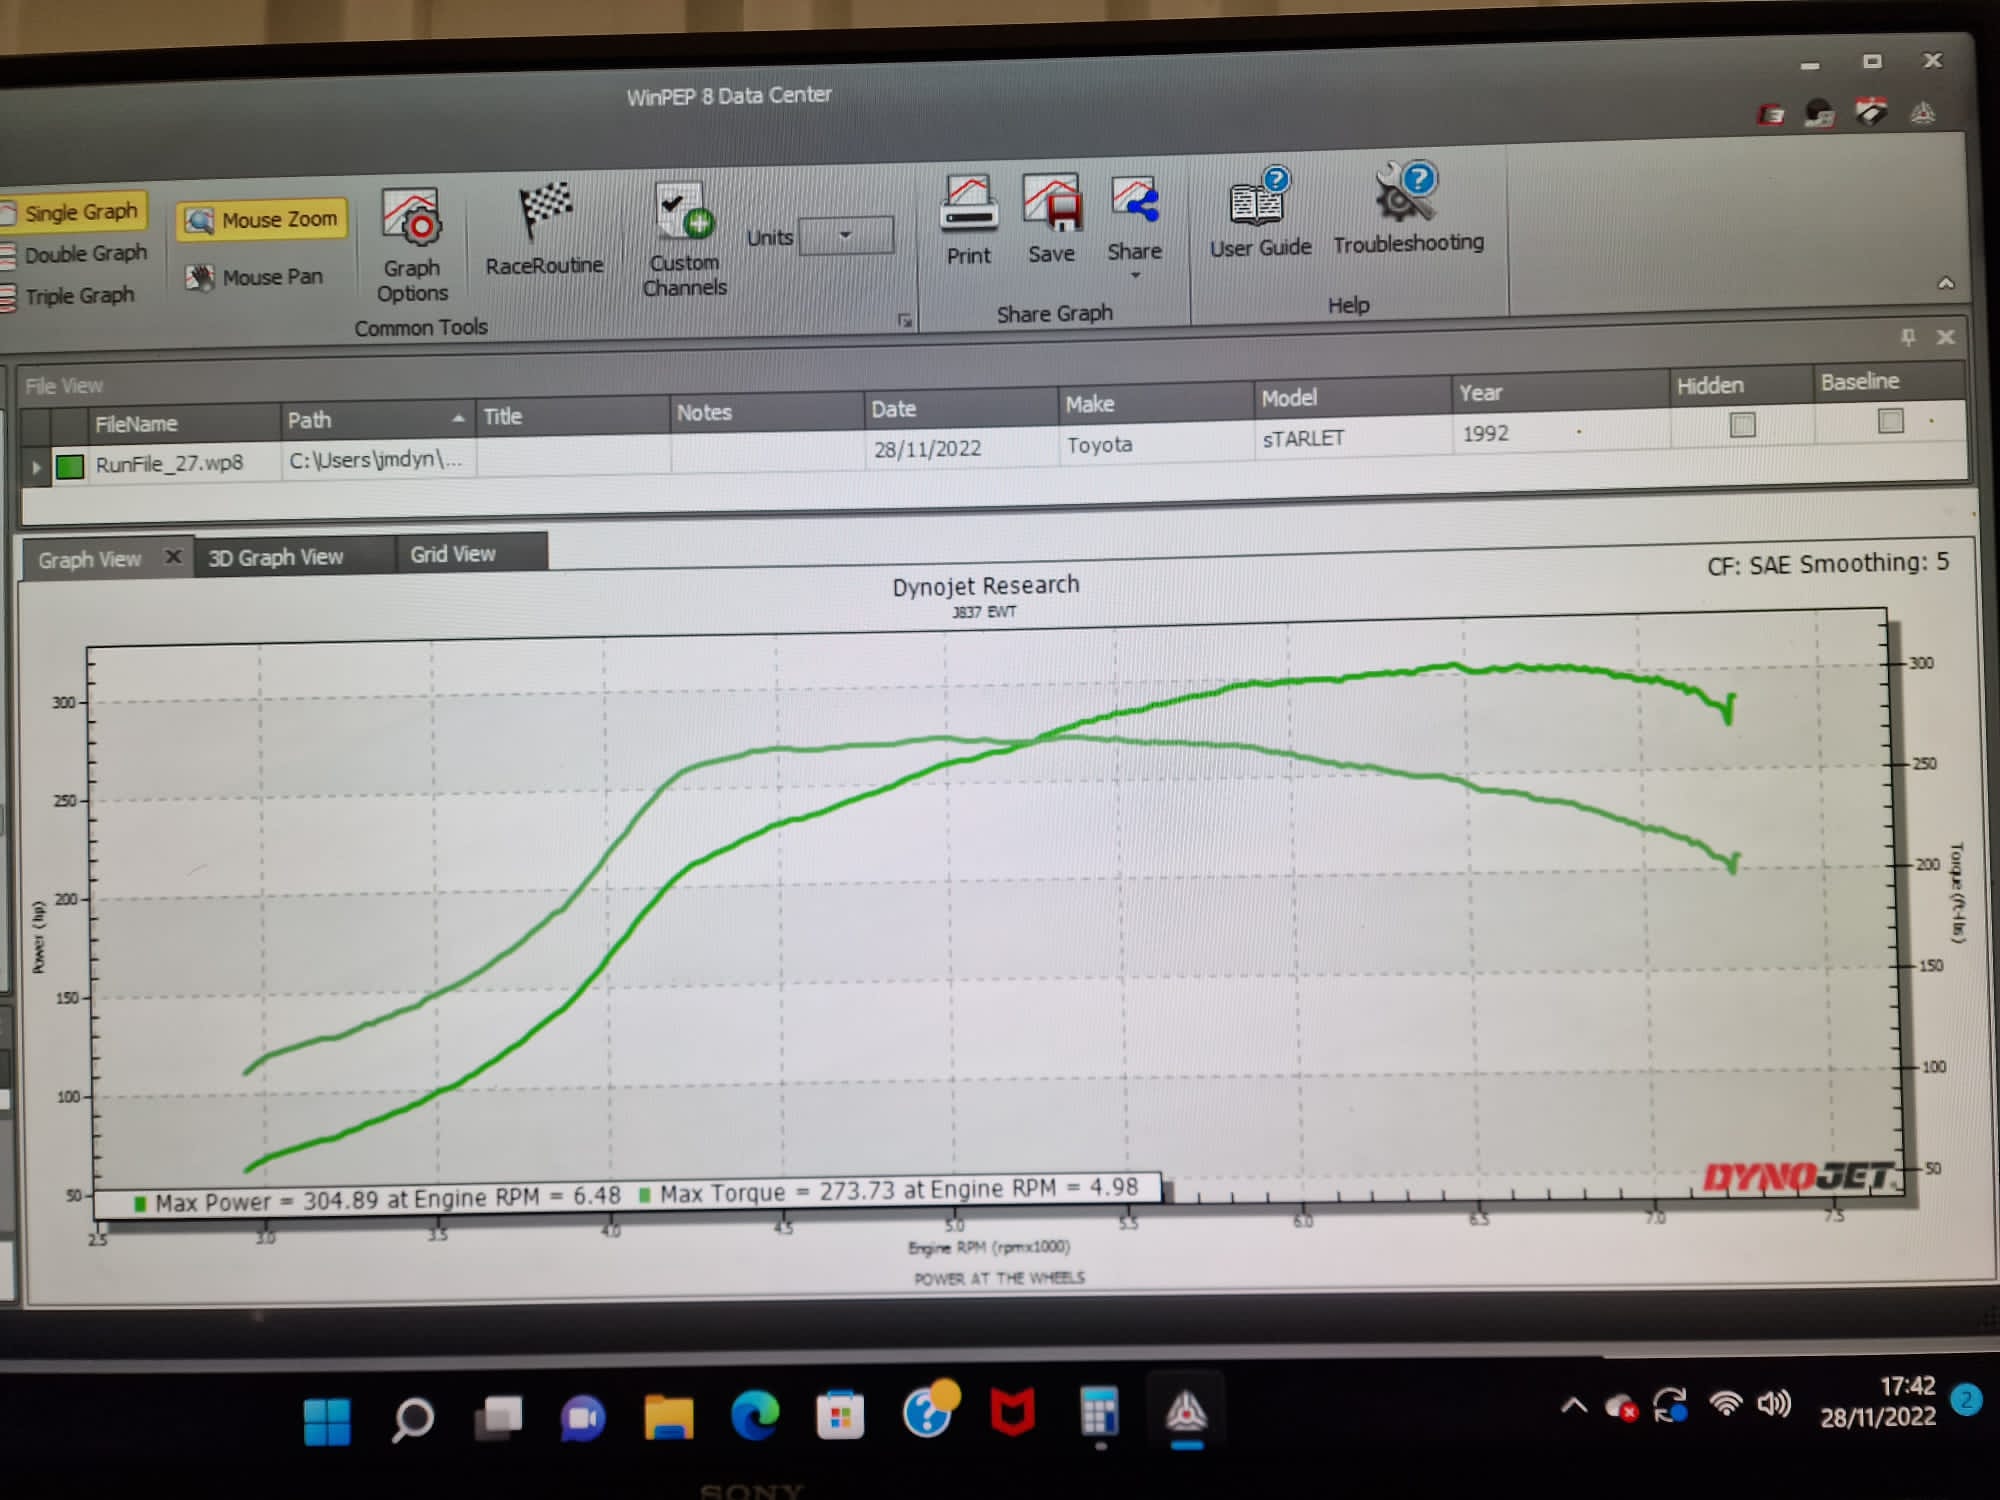2000x1500 pixels.
Task: Select the RunFile_27.wp8 file name
Action: click(169, 464)
